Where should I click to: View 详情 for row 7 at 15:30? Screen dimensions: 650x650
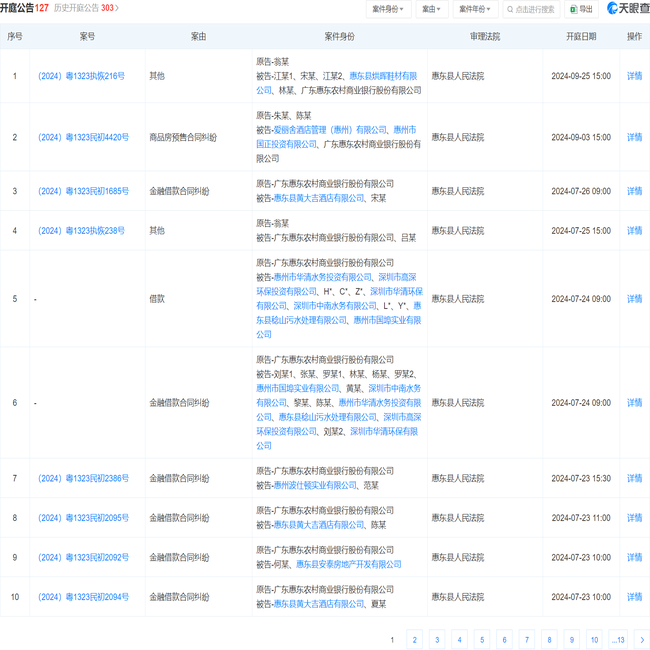(634, 478)
